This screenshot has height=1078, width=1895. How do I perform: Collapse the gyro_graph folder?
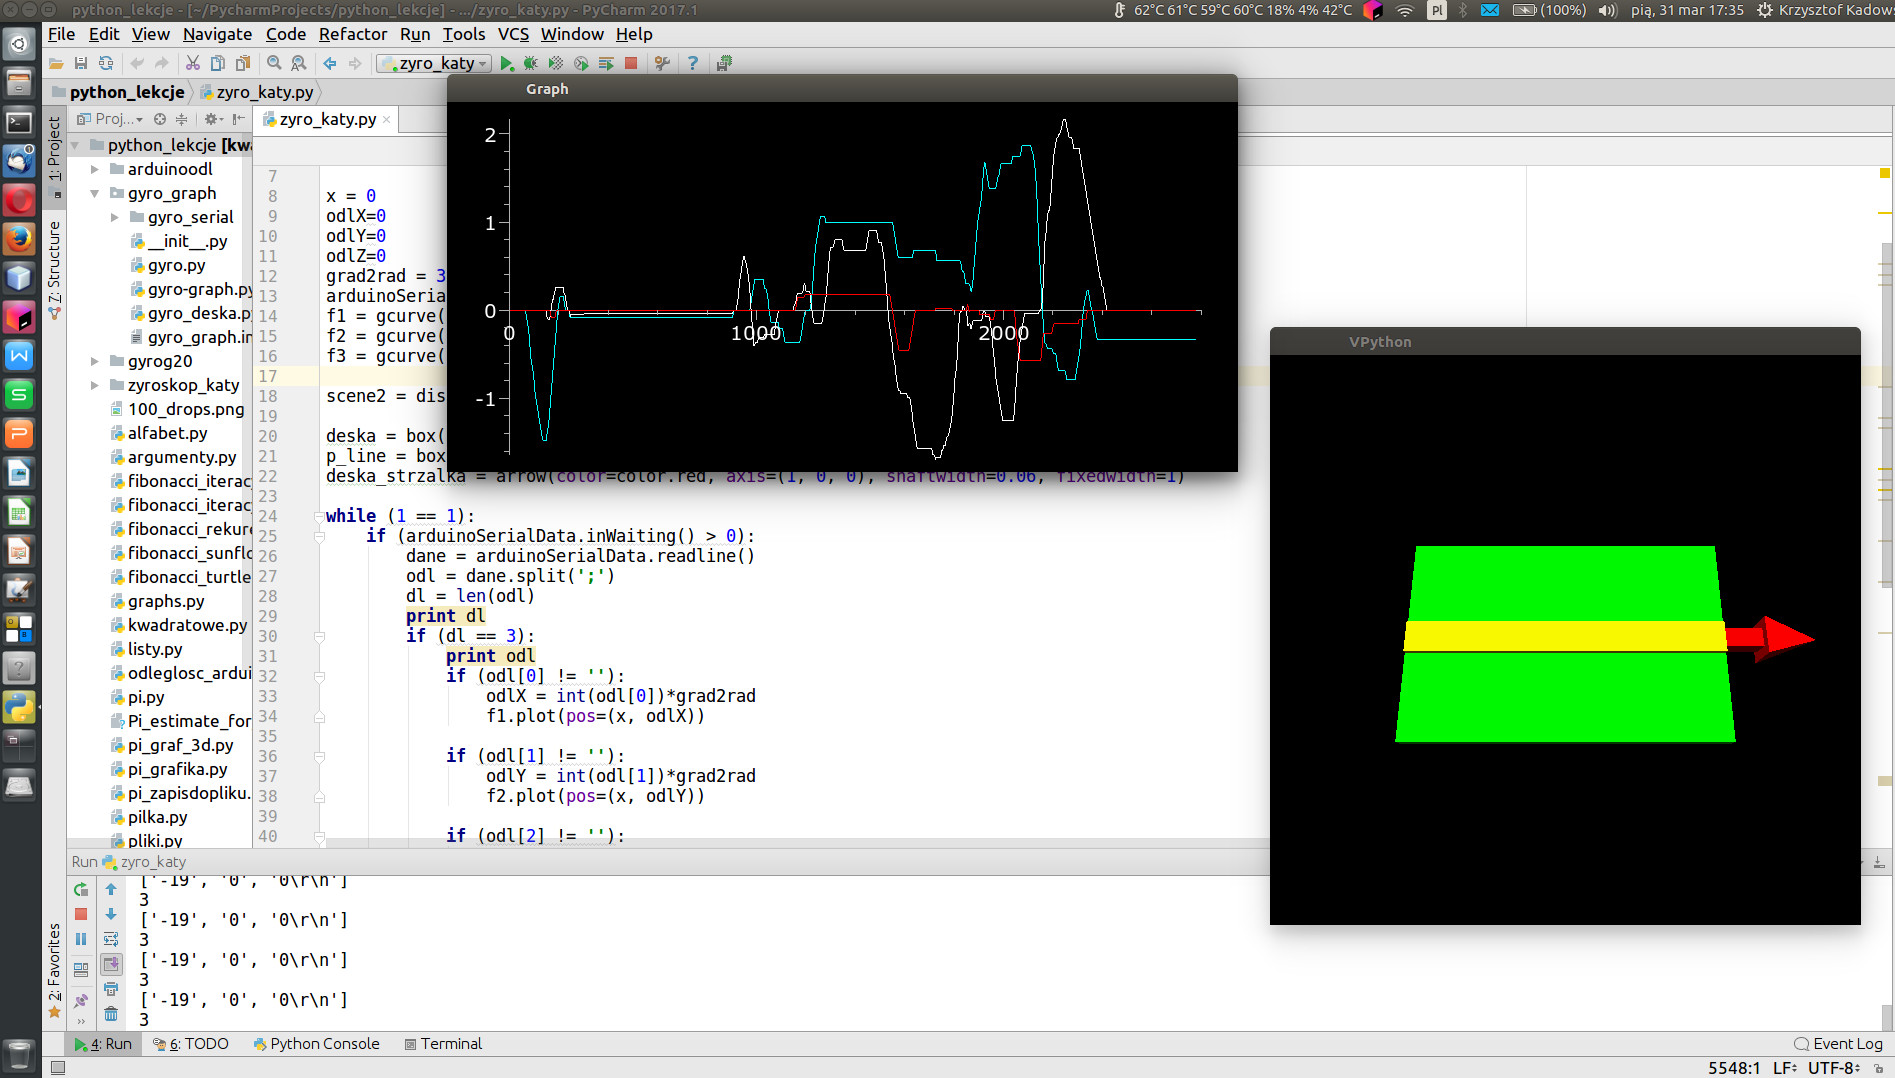[95, 193]
